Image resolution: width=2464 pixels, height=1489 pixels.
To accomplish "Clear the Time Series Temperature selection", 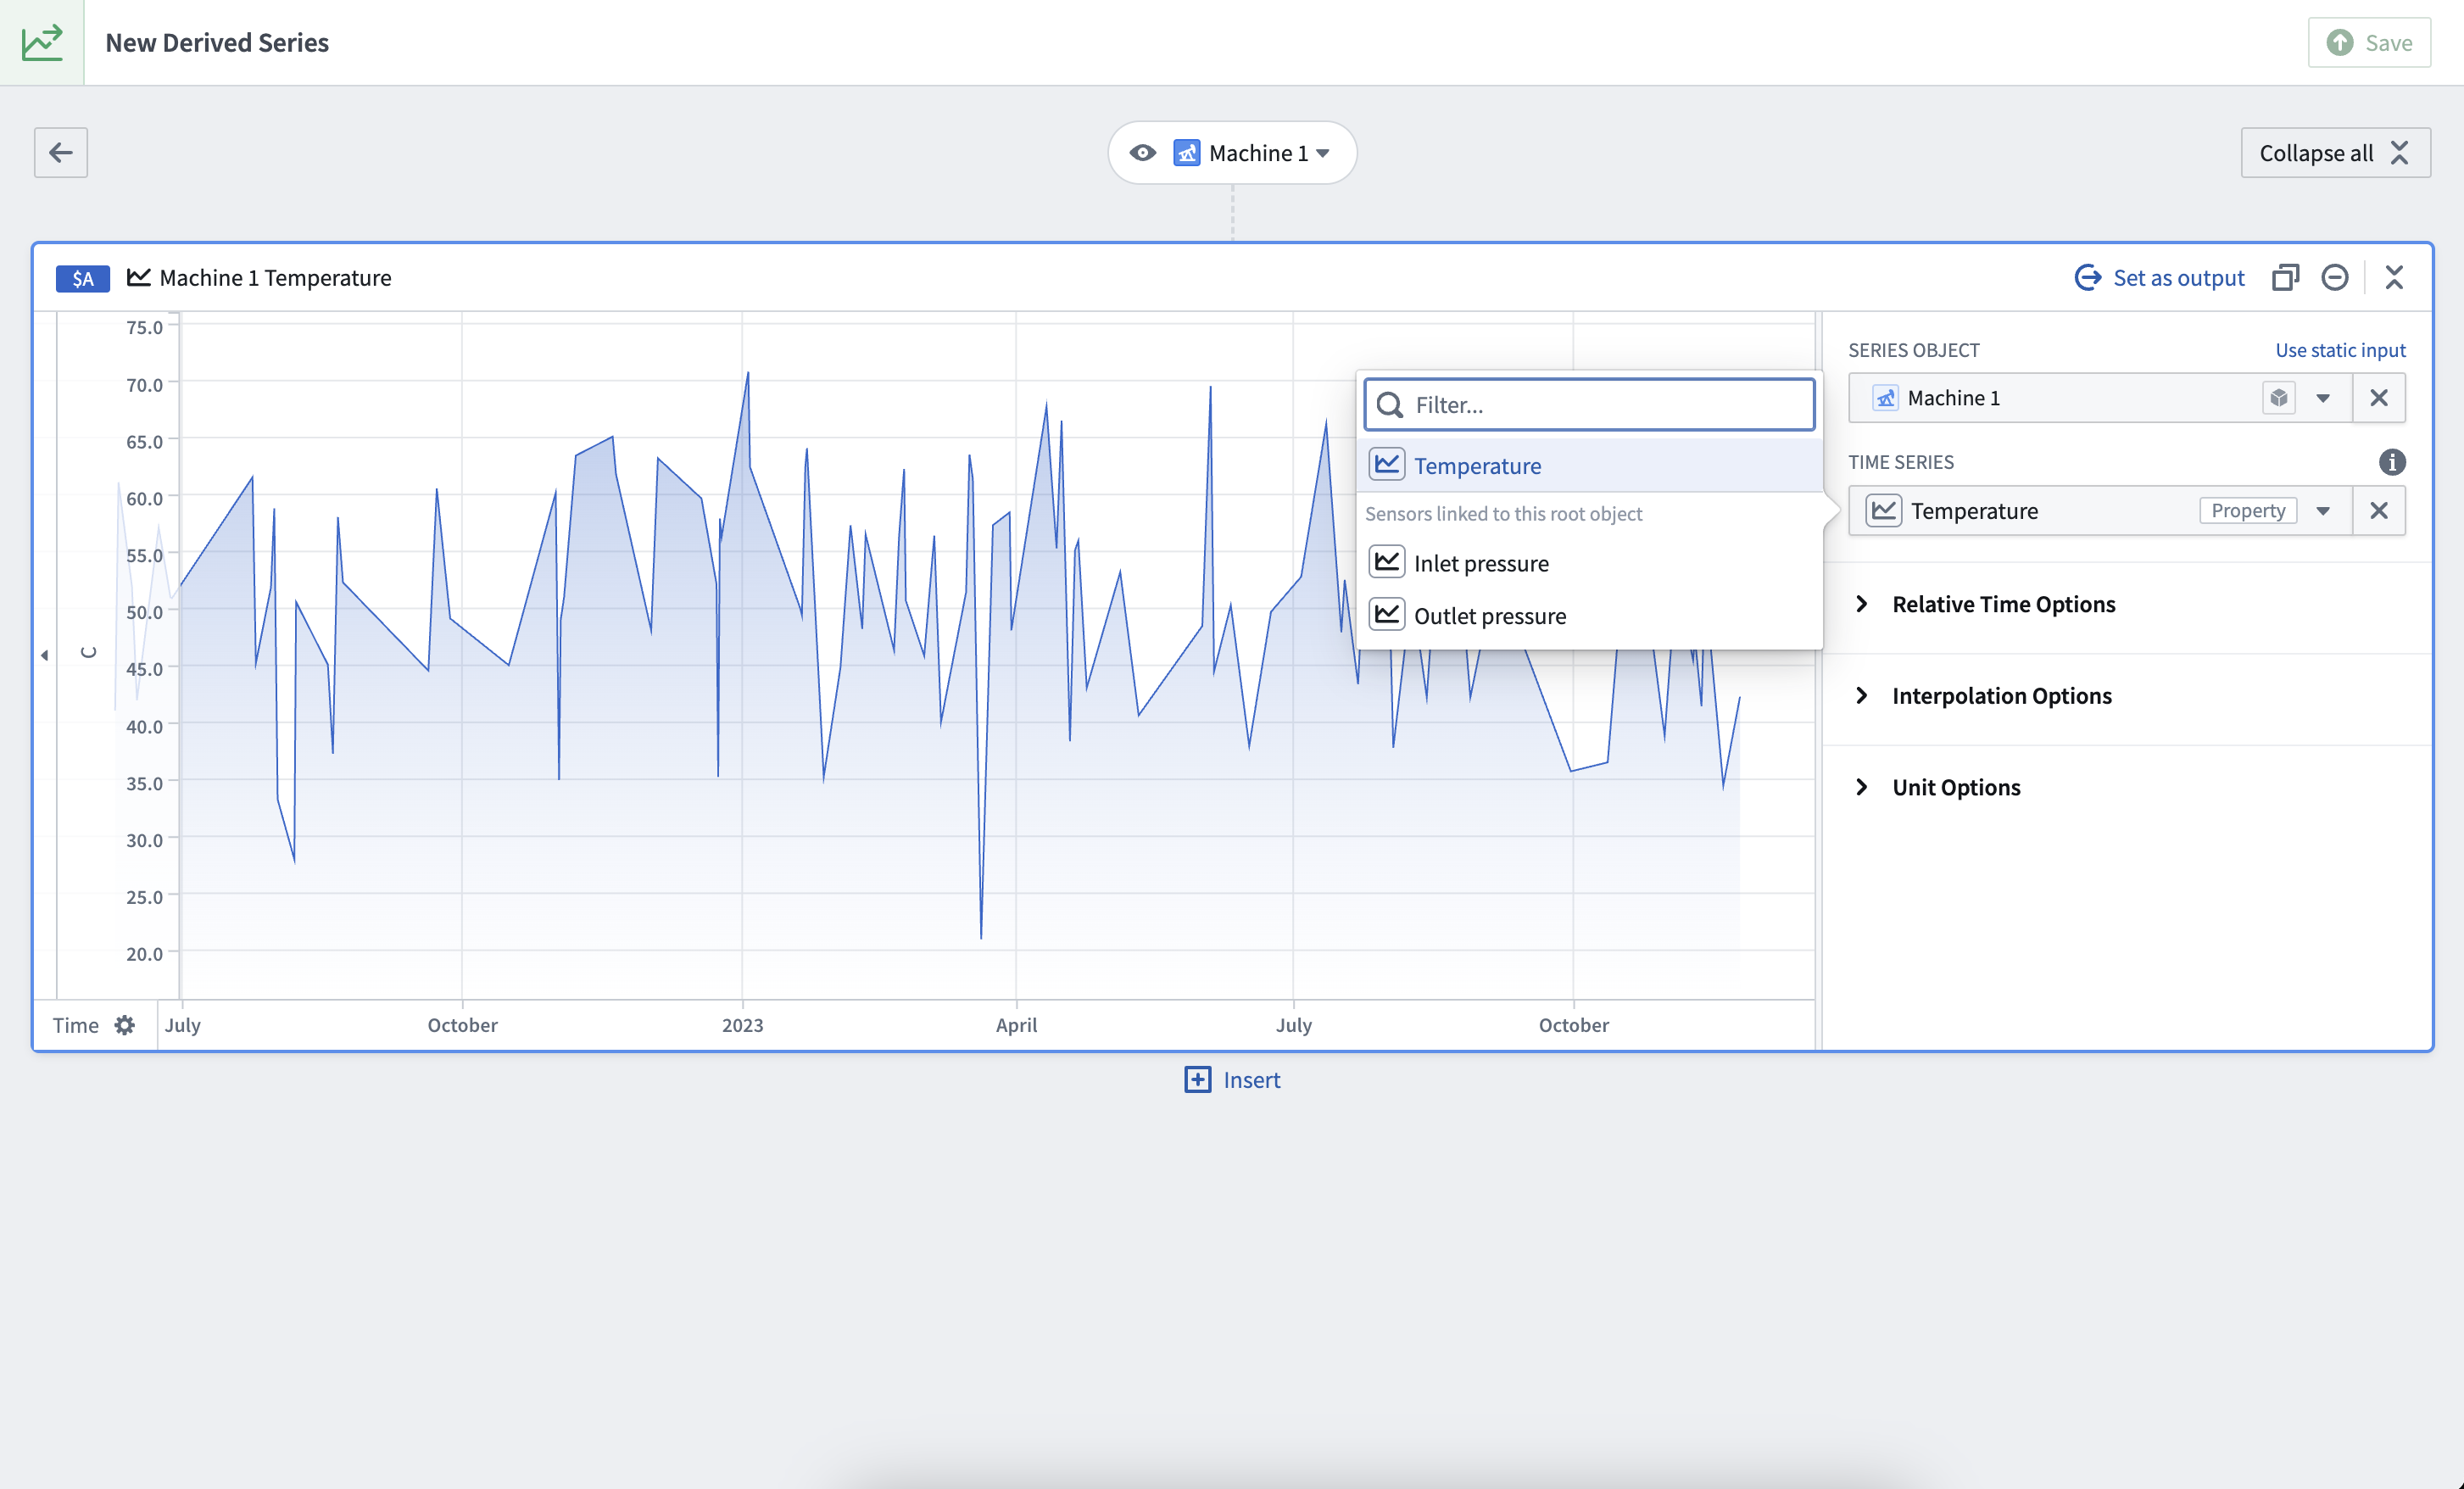I will click(x=2379, y=511).
